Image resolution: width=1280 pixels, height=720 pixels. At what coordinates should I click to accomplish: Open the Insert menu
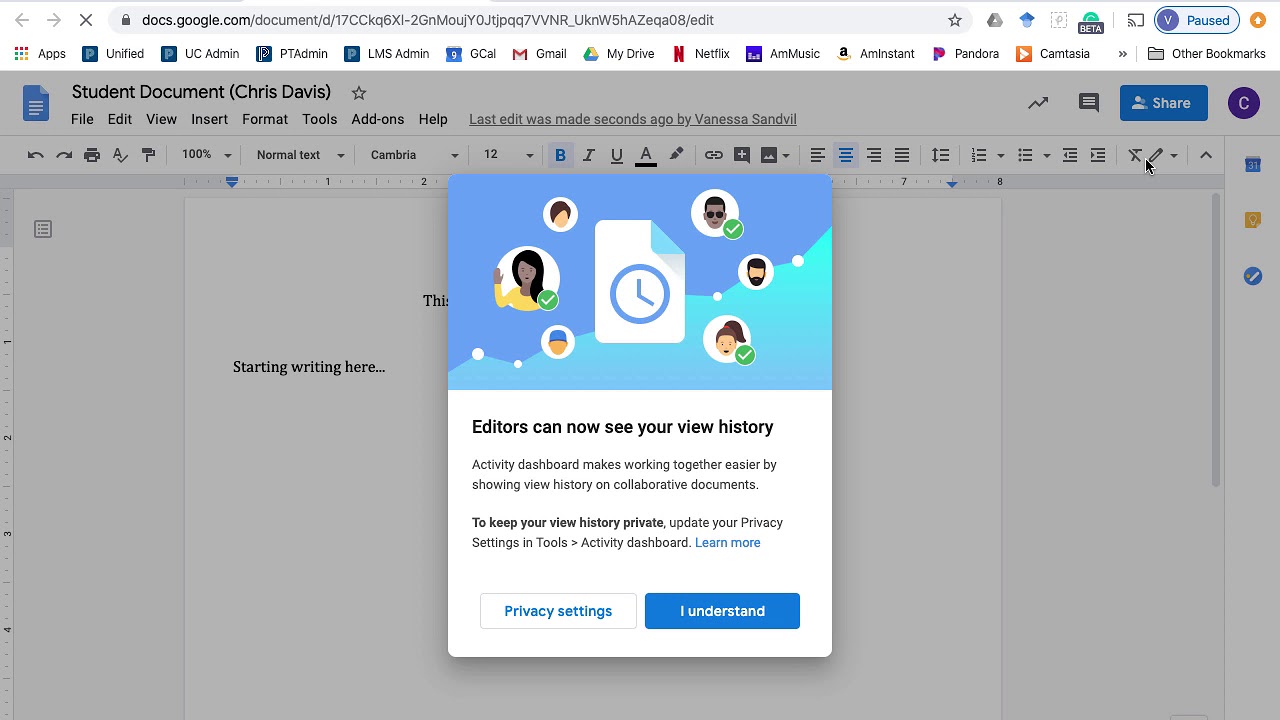pos(210,119)
